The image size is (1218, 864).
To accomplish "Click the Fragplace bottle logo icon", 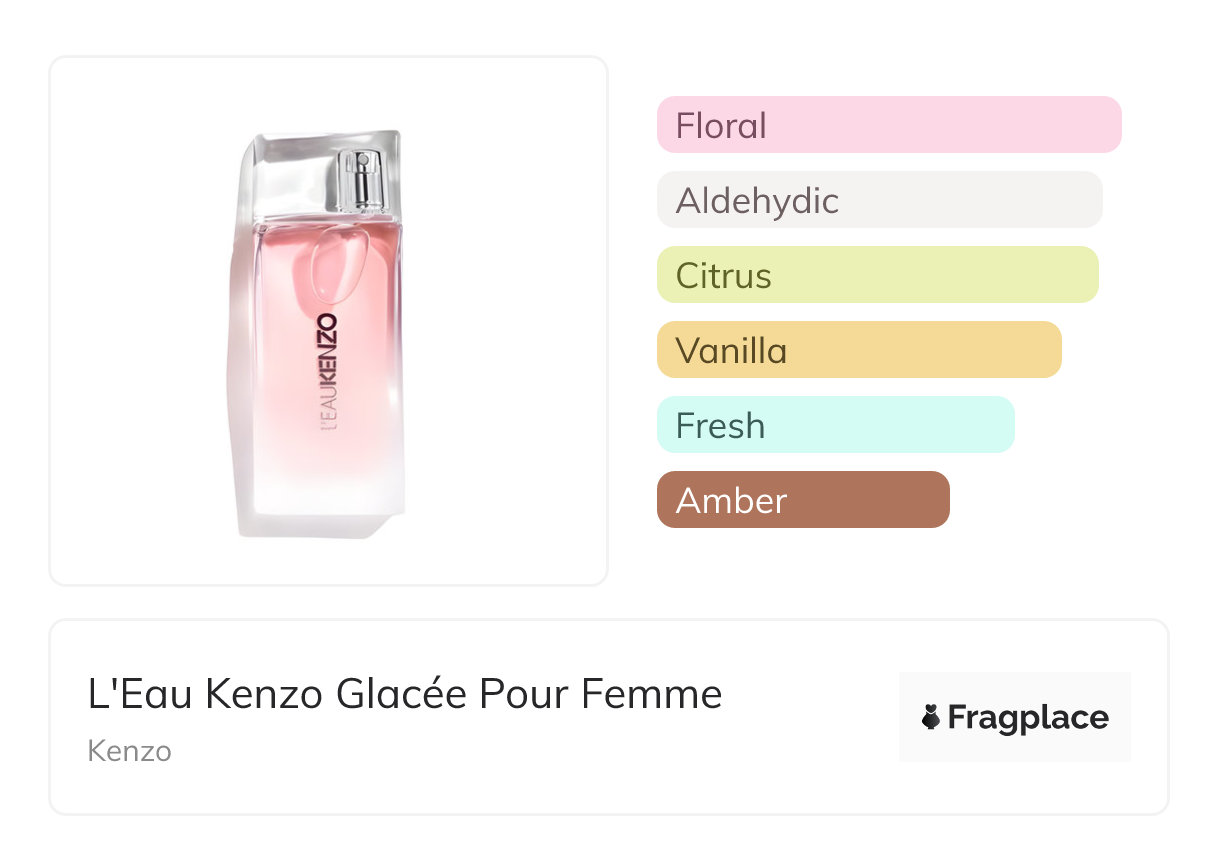I will click(x=931, y=717).
